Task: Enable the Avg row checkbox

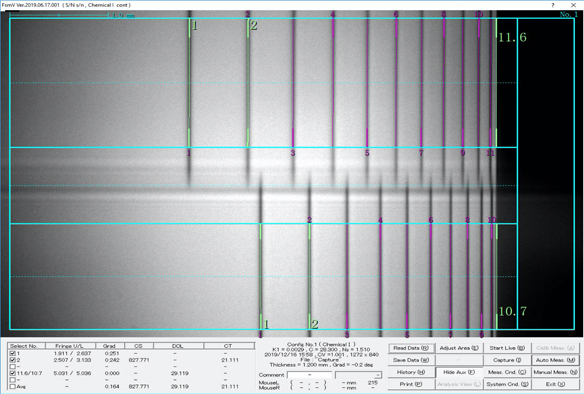Action: coord(13,387)
